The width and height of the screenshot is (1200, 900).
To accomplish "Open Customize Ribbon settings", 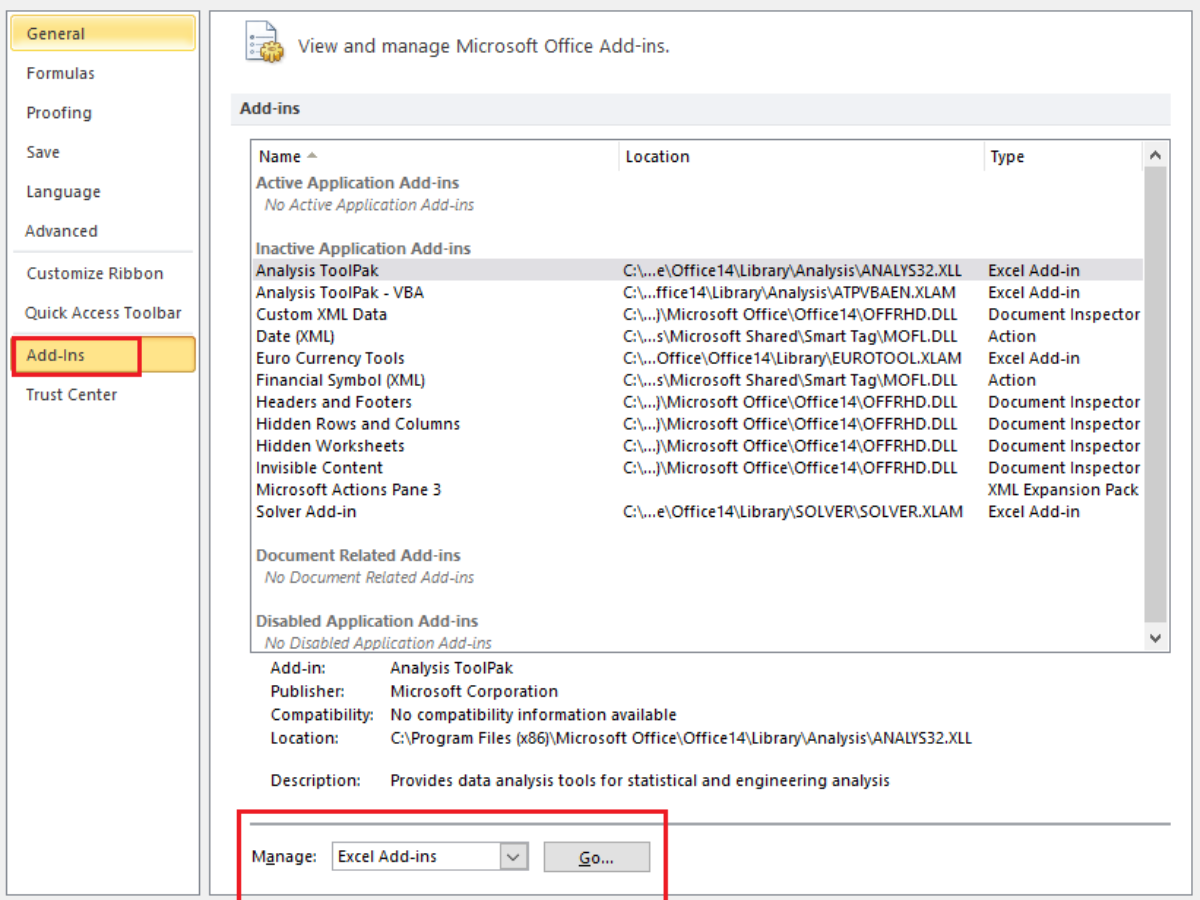I will (x=95, y=274).
